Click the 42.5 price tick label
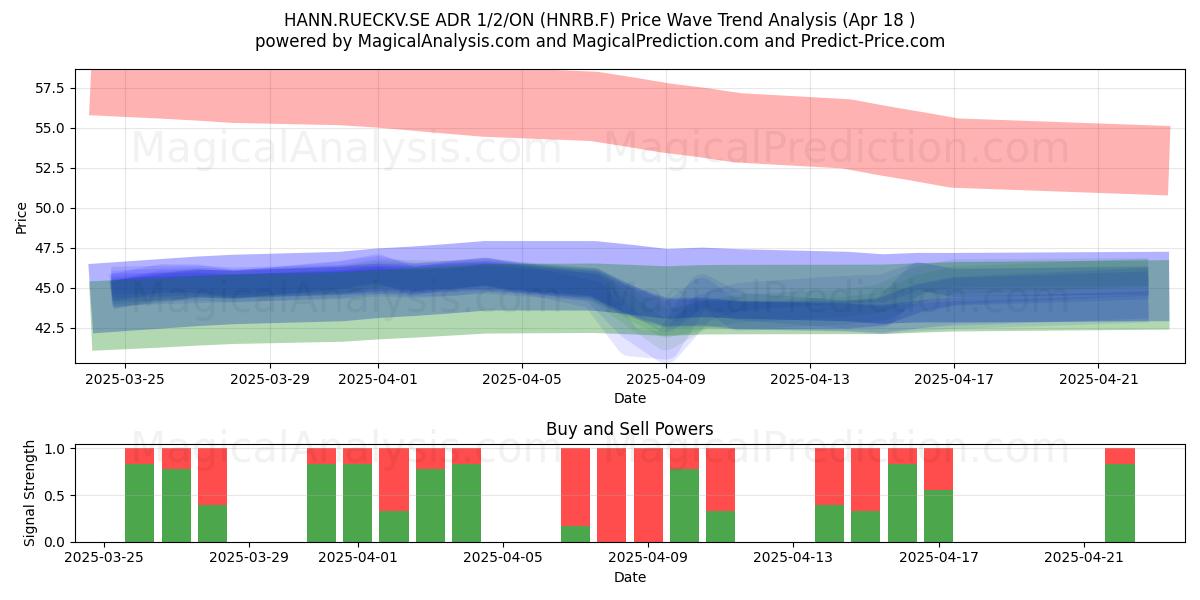The image size is (1200, 600). coord(51,328)
